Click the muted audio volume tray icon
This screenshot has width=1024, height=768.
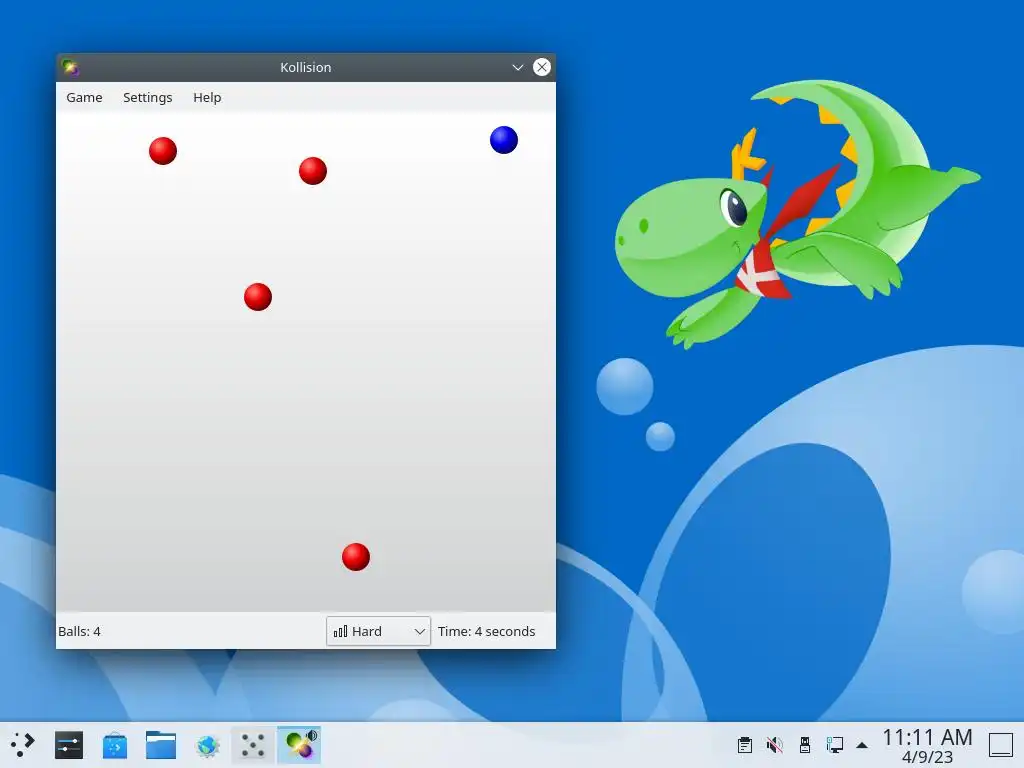(x=775, y=744)
